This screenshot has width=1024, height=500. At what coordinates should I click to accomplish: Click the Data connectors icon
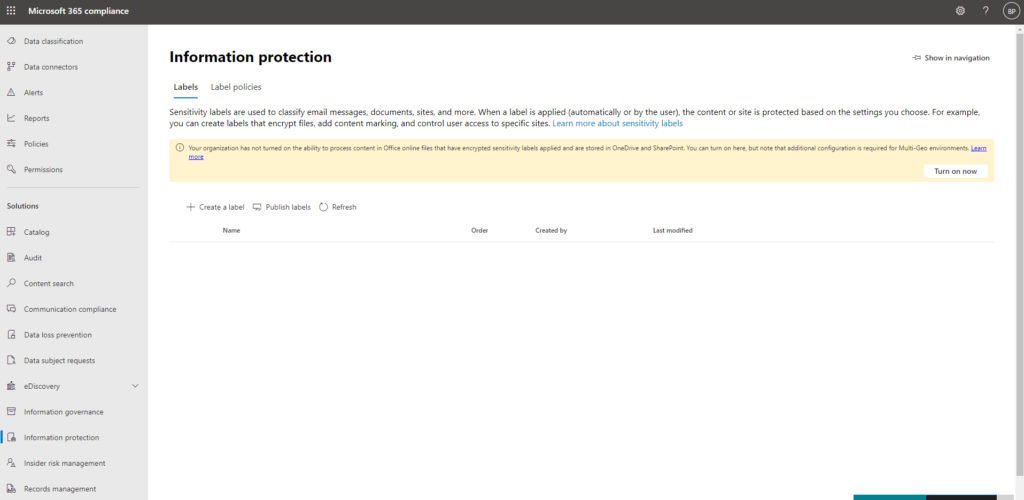pyautogui.click(x=10, y=67)
